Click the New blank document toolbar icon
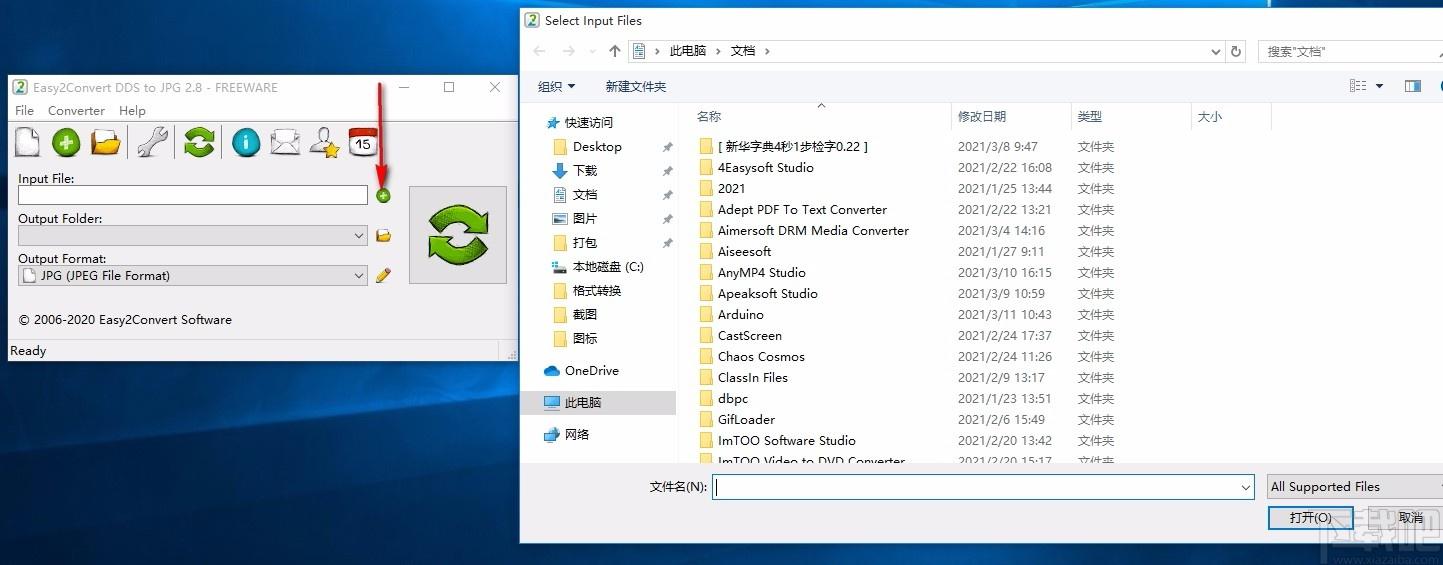The width and height of the screenshot is (1443, 565). pos(27,143)
